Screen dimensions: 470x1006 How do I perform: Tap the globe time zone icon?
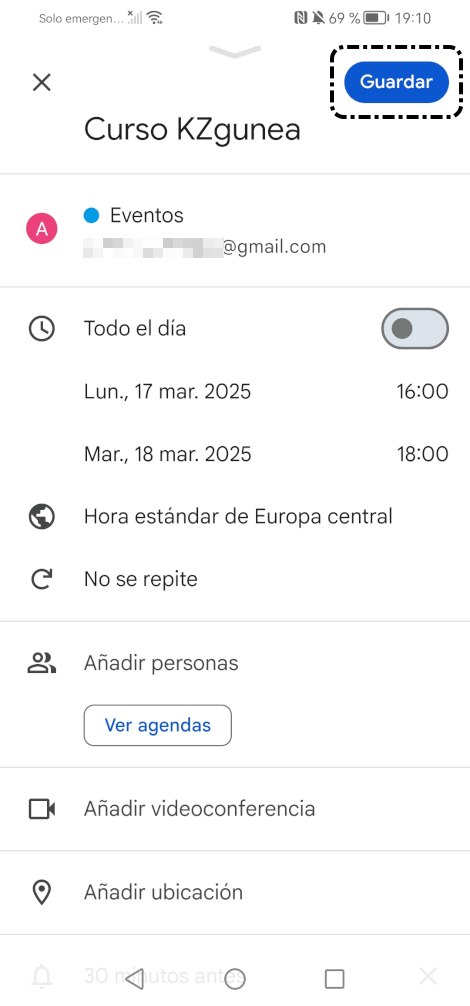coord(42,516)
